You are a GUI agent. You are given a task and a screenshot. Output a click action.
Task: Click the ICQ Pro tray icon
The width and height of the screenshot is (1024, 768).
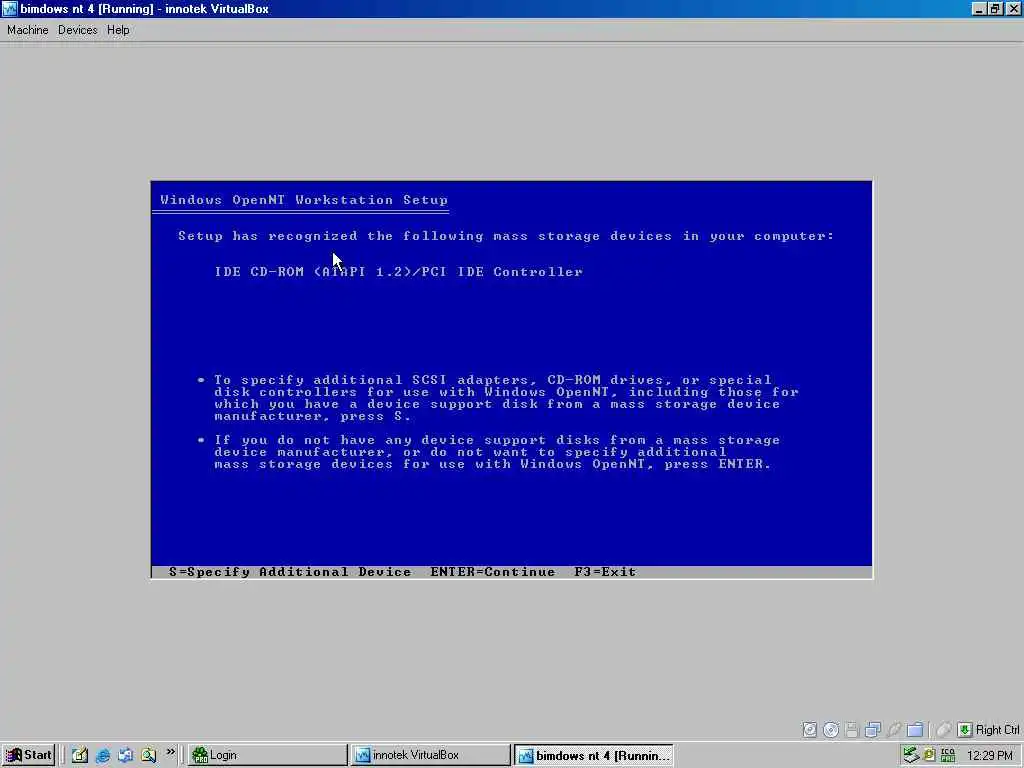click(948, 755)
